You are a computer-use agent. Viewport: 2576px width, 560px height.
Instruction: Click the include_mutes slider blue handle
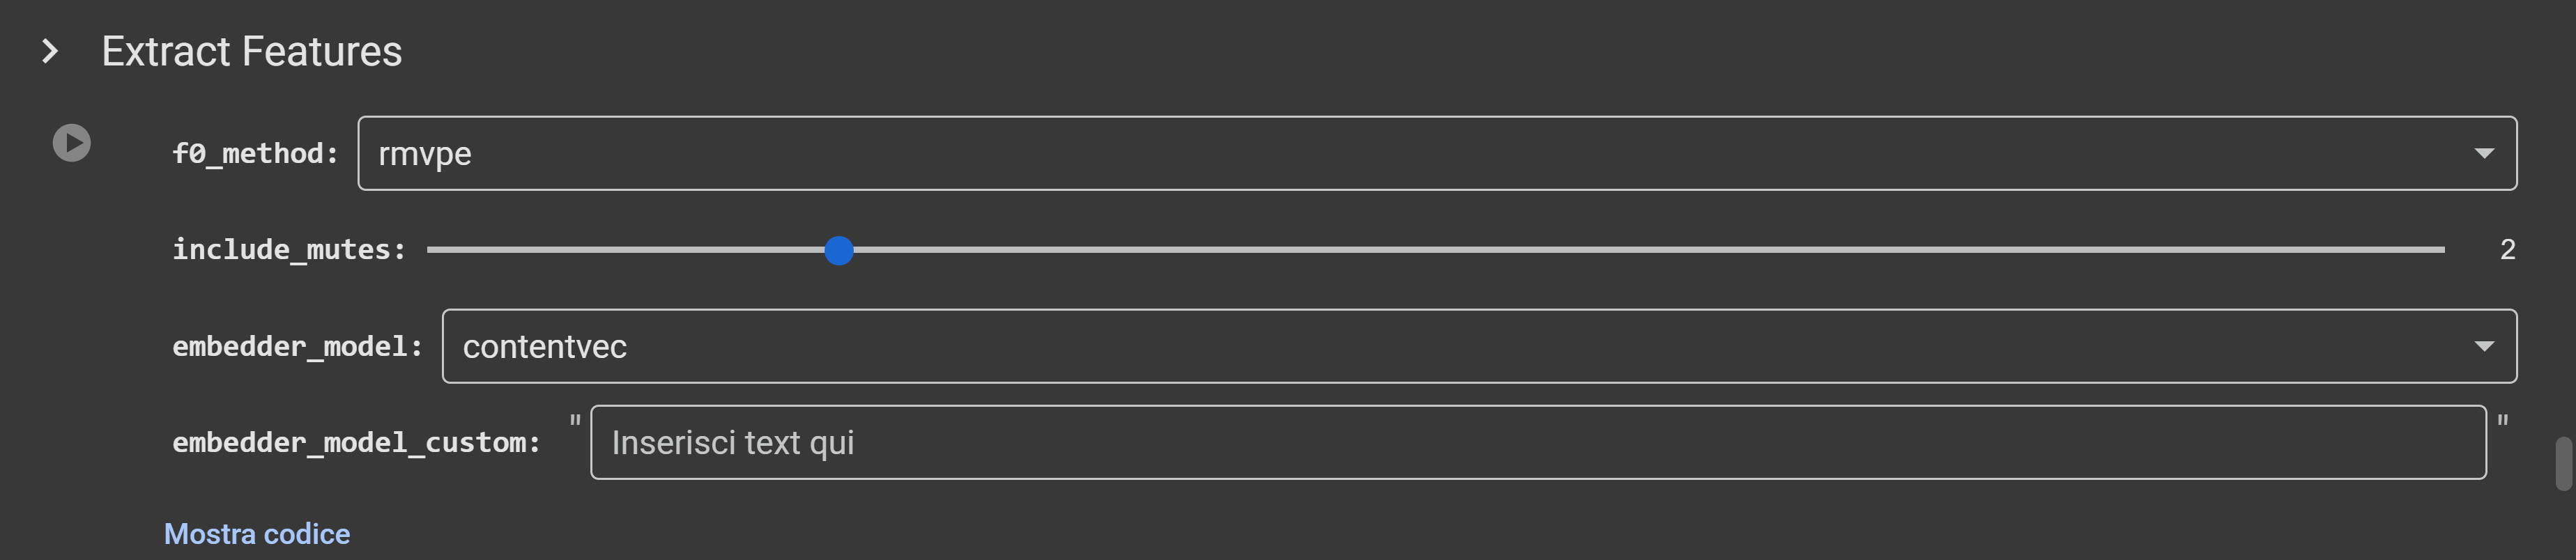point(839,250)
